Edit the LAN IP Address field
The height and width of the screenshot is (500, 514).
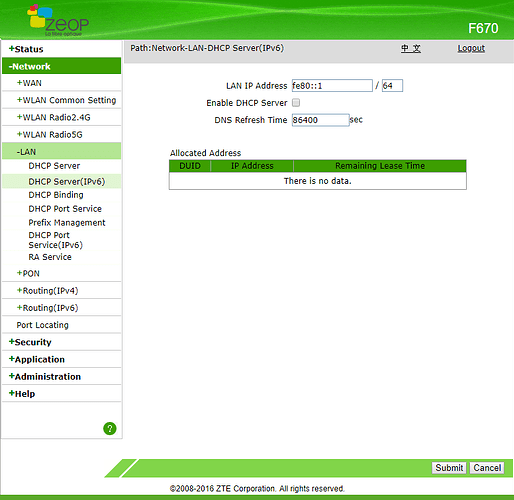click(332, 86)
